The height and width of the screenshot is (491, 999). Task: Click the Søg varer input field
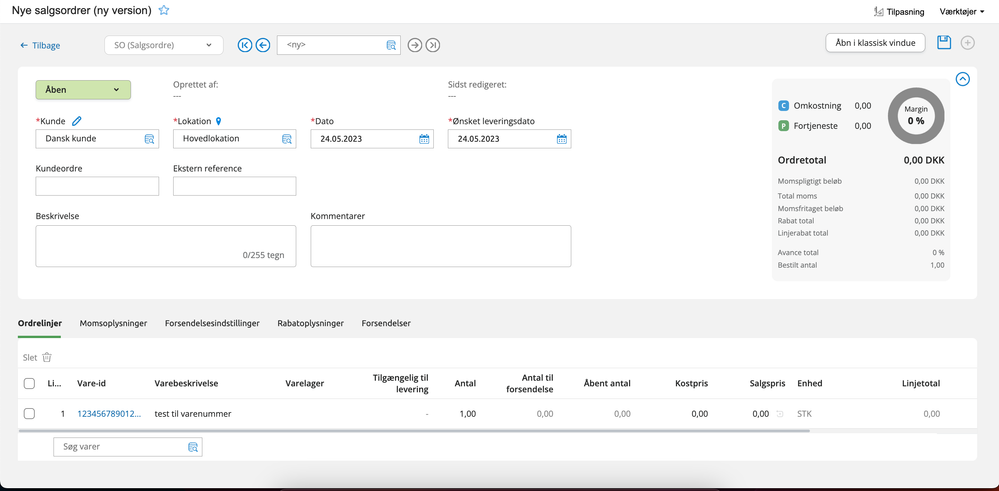point(127,447)
